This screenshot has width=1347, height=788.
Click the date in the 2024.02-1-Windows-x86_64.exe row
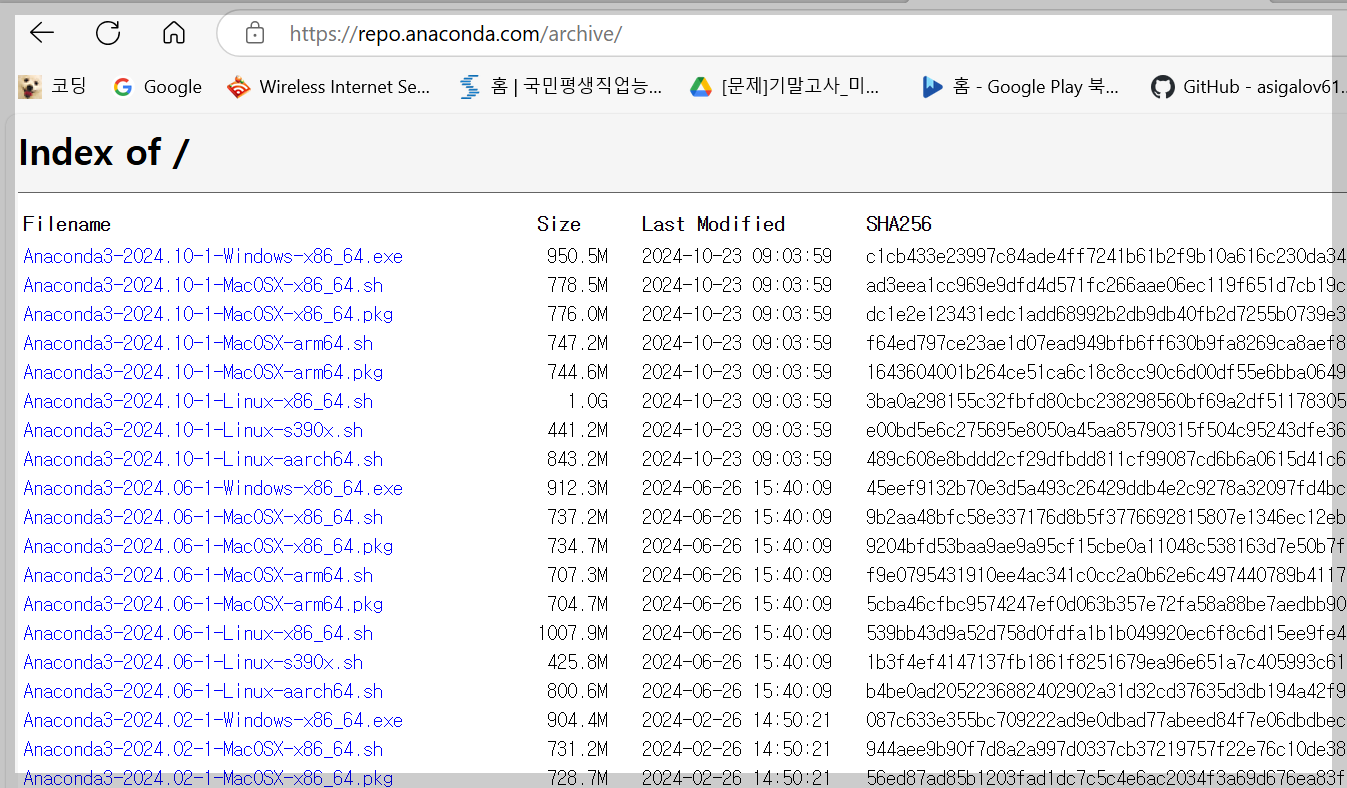737,720
